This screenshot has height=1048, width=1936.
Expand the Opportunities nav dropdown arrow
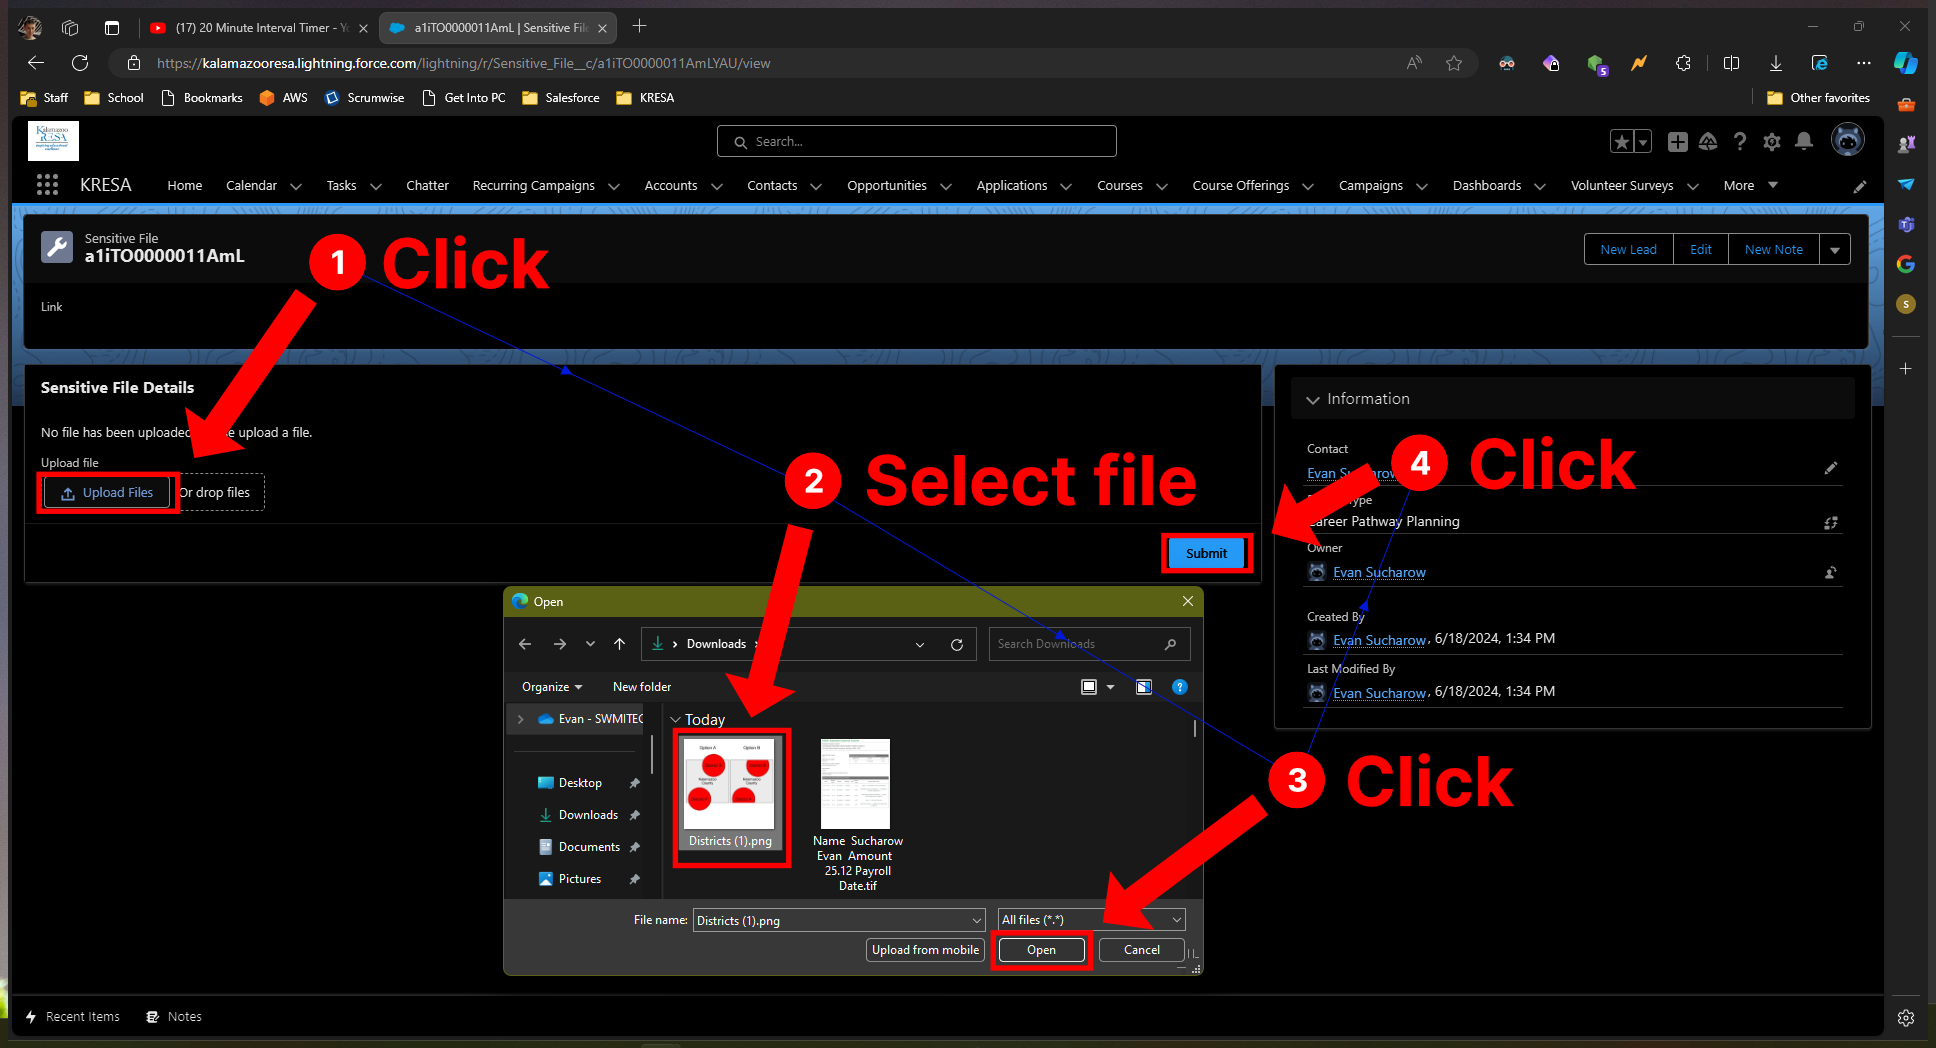(x=946, y=187)
